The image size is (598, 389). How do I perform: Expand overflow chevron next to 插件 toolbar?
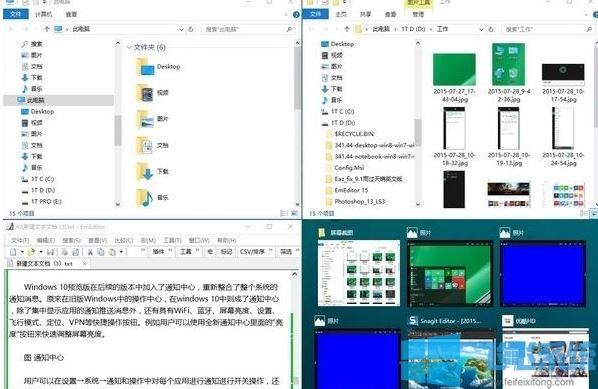[170, 251]
